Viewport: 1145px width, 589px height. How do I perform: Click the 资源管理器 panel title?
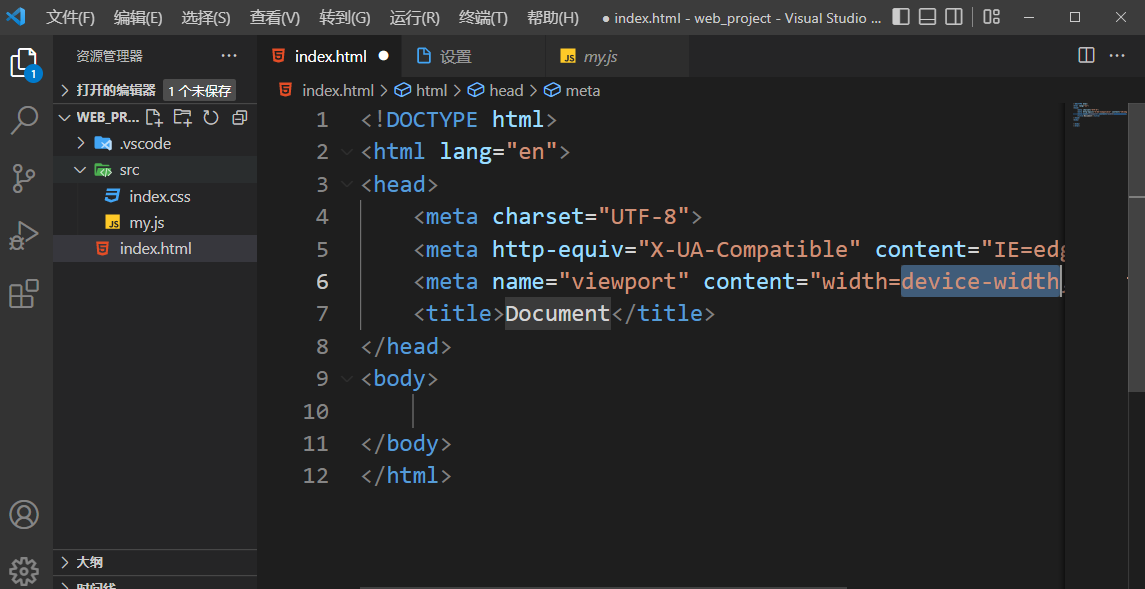click(110, 56)
